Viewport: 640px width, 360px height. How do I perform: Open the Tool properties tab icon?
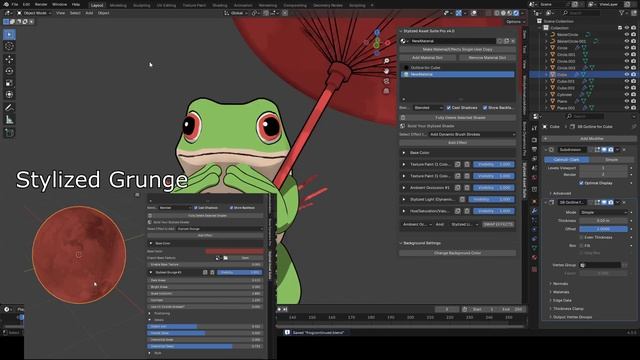(534, 128)
